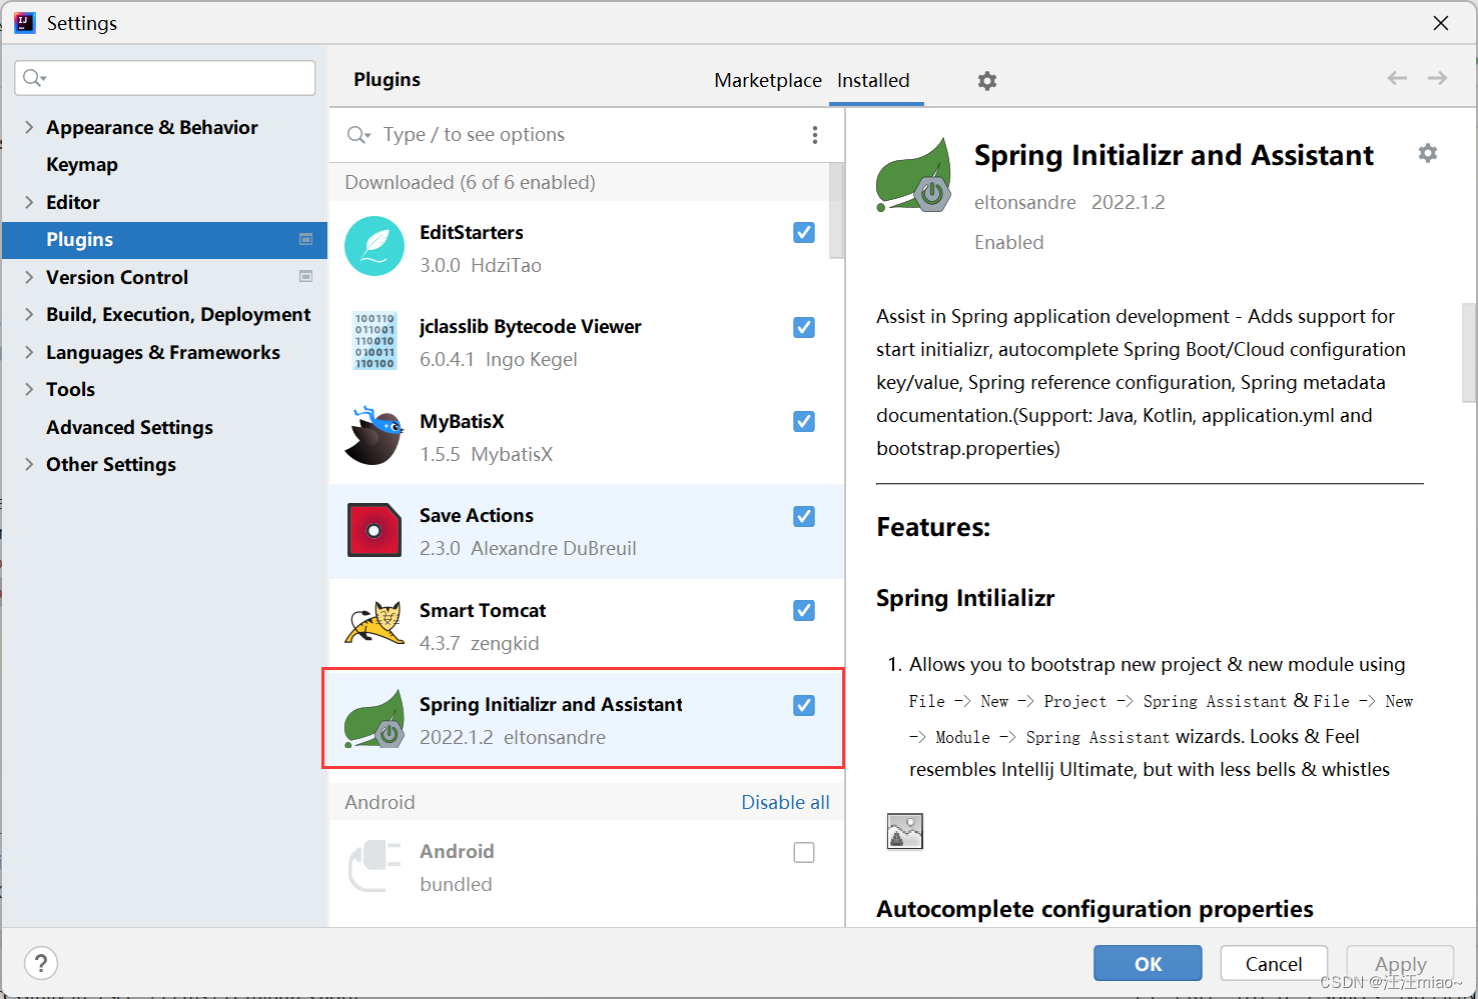Image resolution: width=1478 pixels, height=999 pixels.
Task: Click the settings search magnifier icon
Action: [35, 78]
